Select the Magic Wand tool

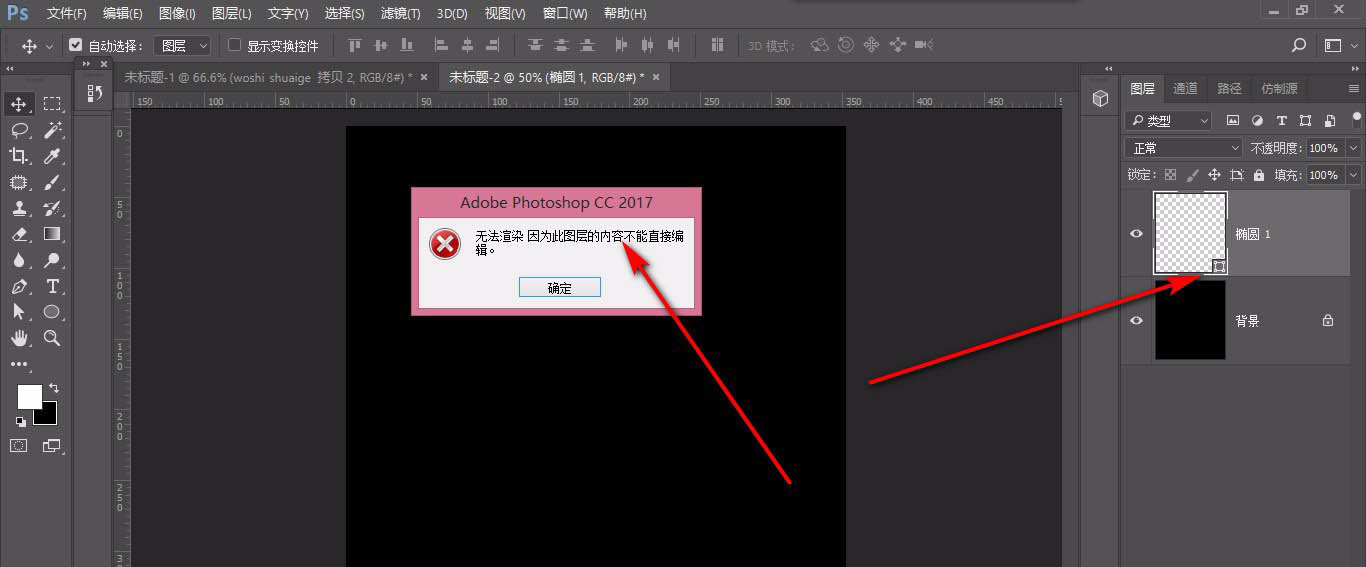[52, 130]
